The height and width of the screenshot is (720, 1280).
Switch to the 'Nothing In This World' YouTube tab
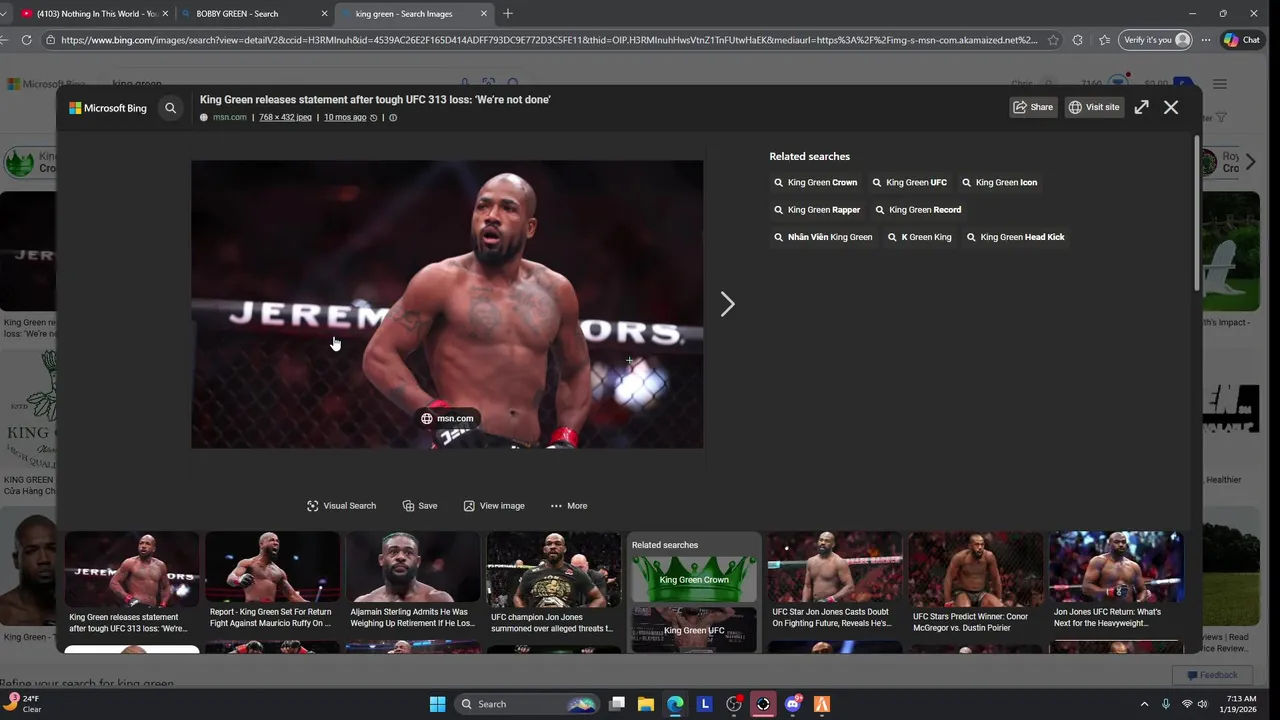pos(95,14)
